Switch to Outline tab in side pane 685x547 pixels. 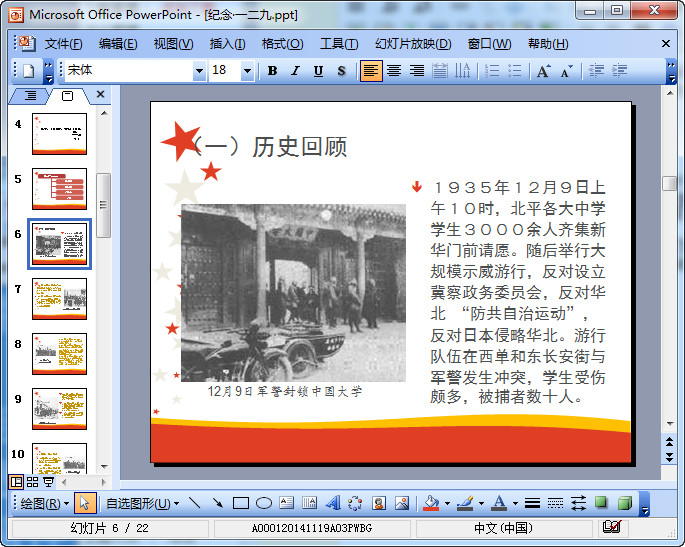coord(30,95)
